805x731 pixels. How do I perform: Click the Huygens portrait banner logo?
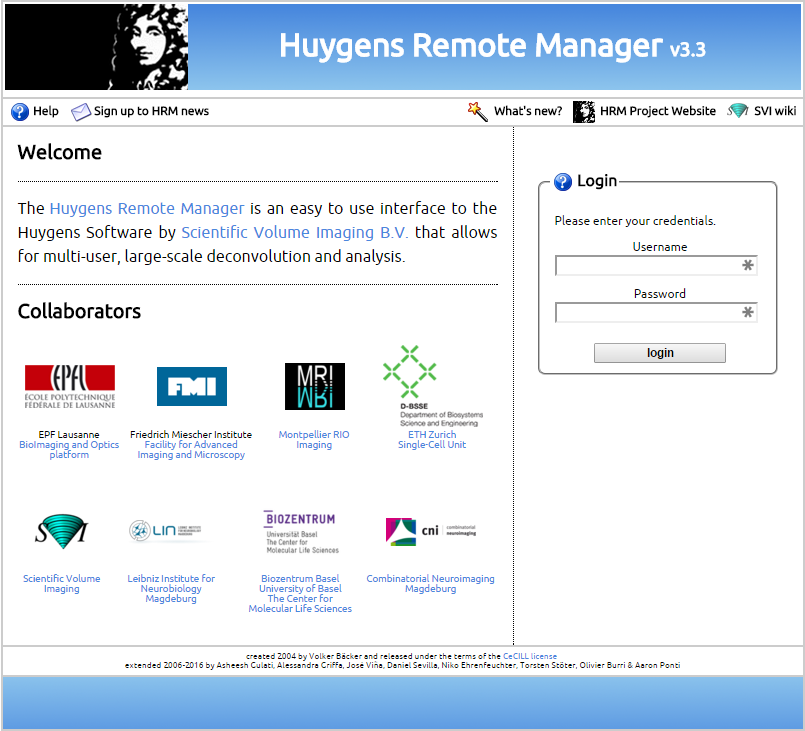point(97,47)
